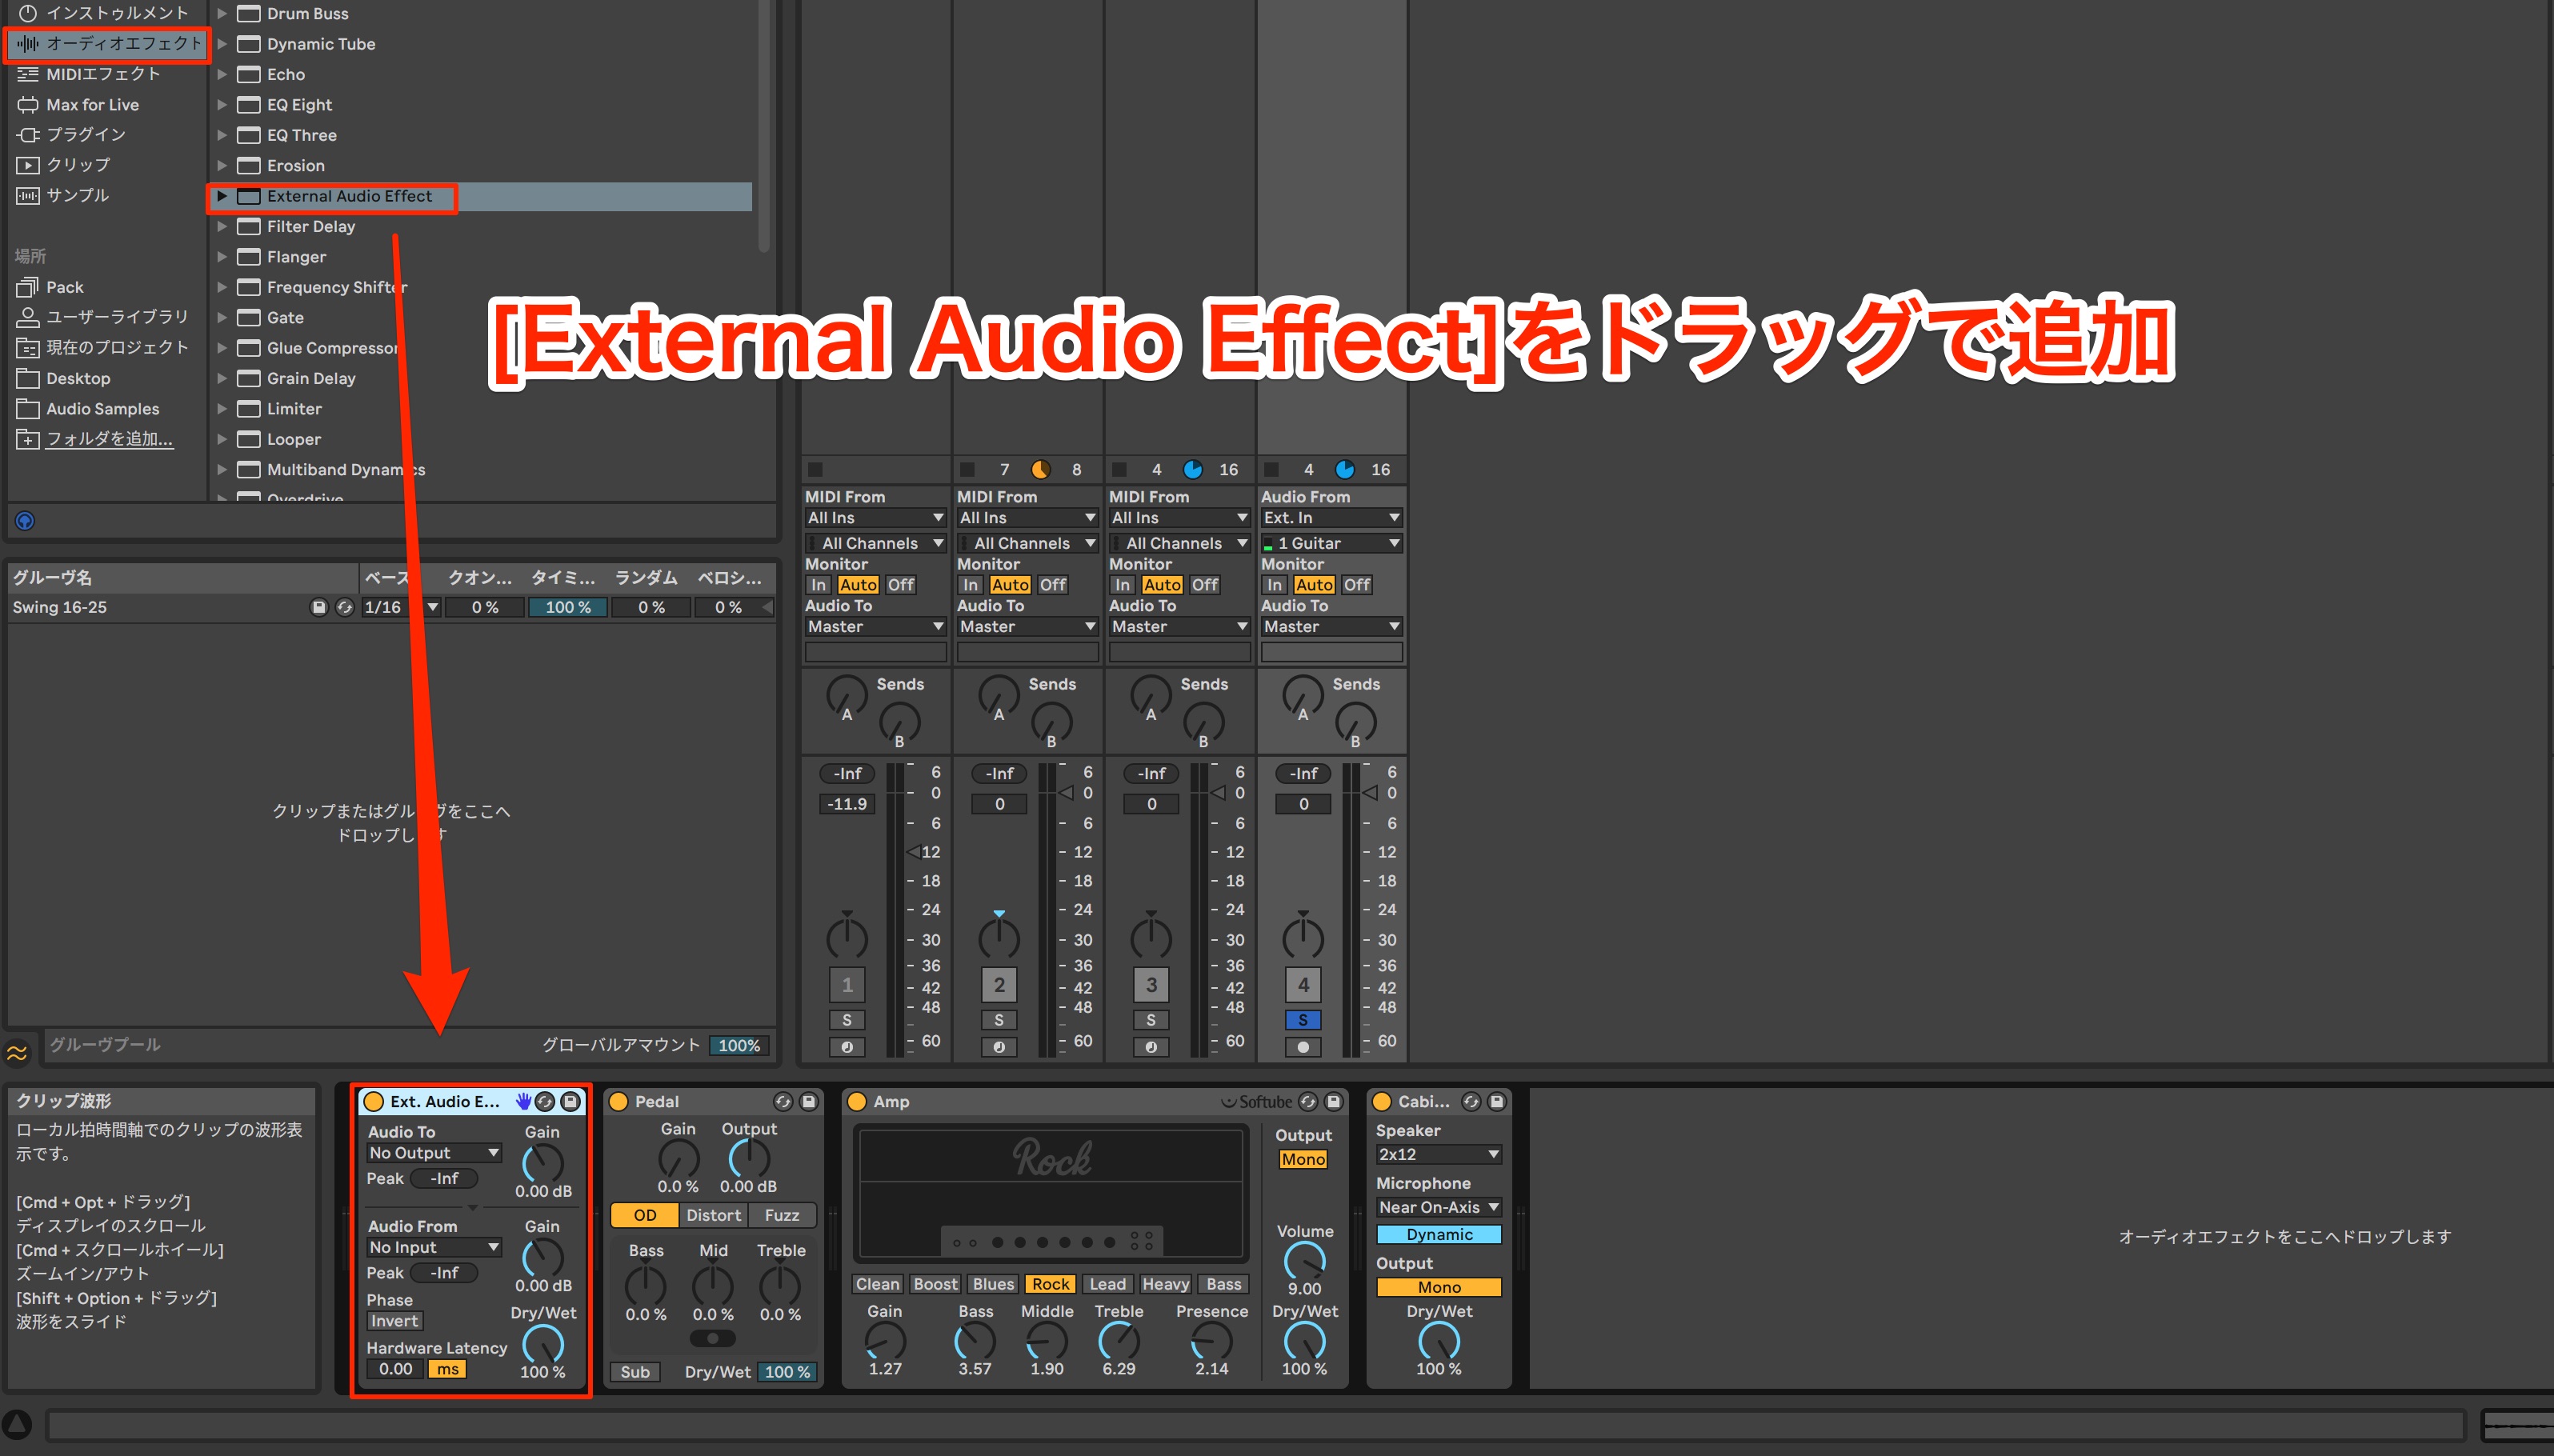
Task: Toggle Phase Invert button
Action: (394, 1321)
